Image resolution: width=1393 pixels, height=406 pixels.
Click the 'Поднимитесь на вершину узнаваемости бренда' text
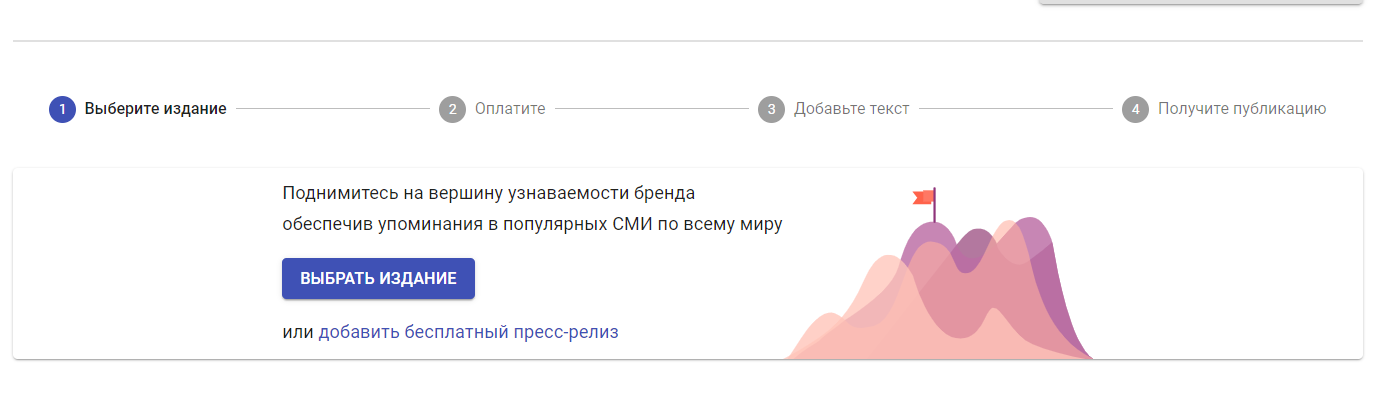click(488, 193)
